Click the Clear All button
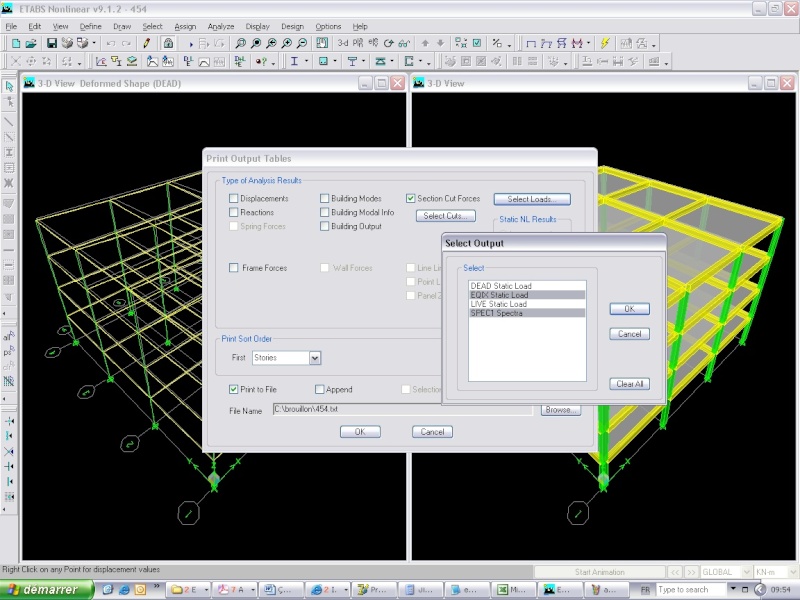 coord(629,384)
